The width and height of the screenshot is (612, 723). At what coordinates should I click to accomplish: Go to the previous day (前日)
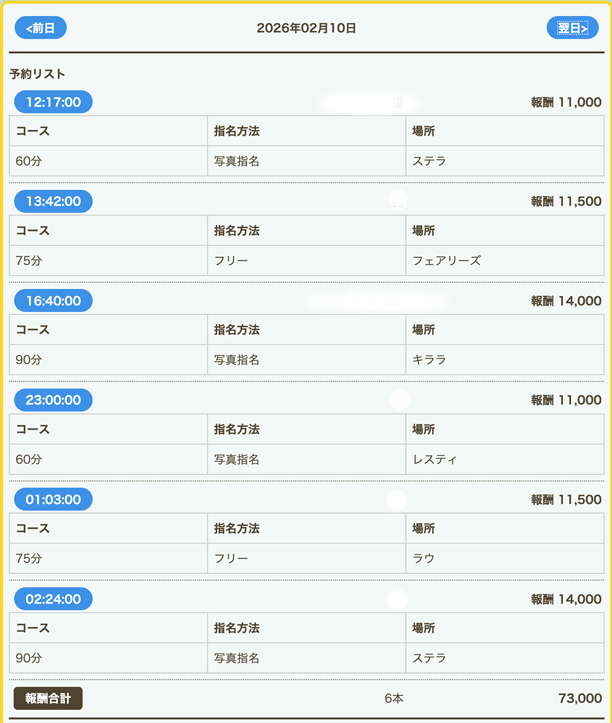pyautogui.click(x=40, y=28)
